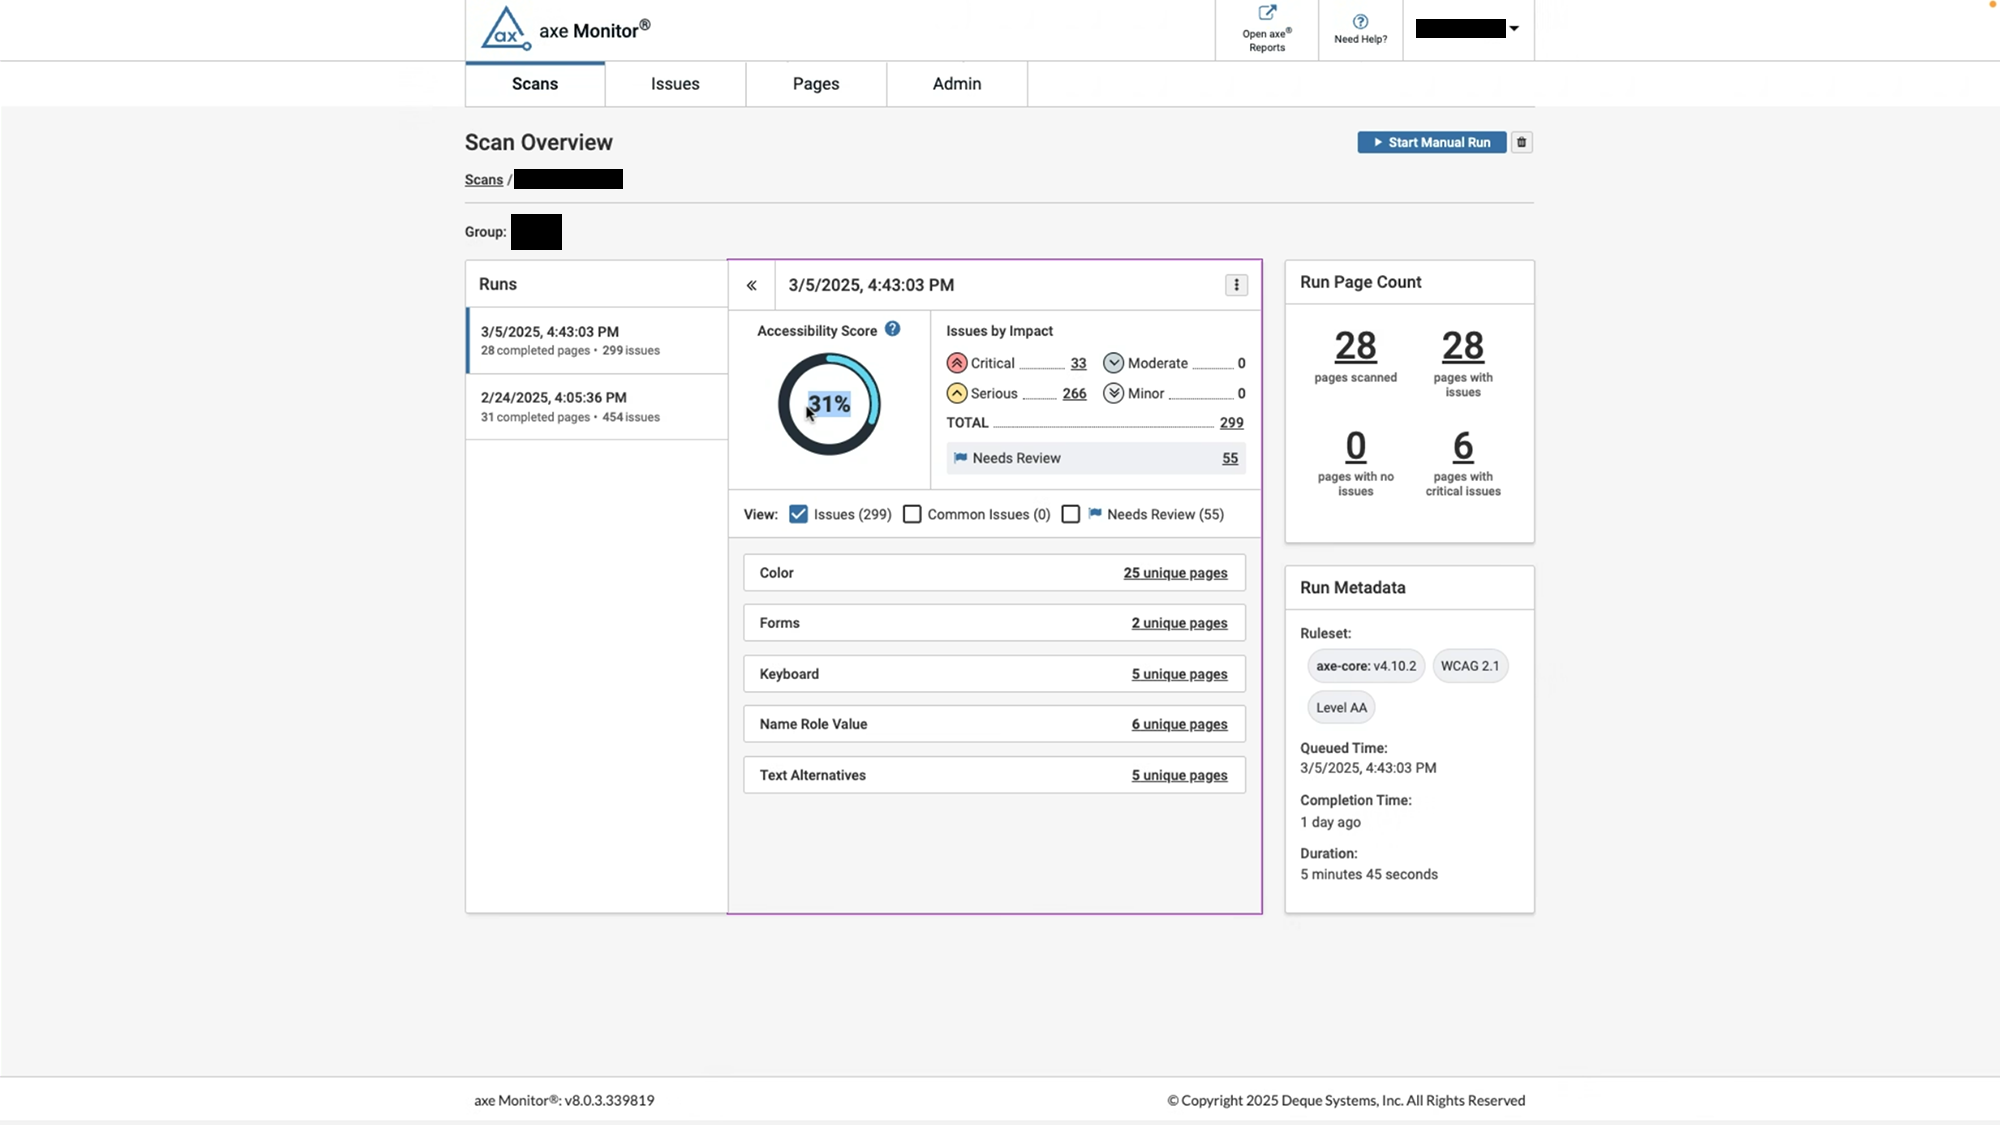This screenshot has height=1125, width=2000.
Task: Toggle the Needs Review (55) checkbox
Action: click(1070, 514)
